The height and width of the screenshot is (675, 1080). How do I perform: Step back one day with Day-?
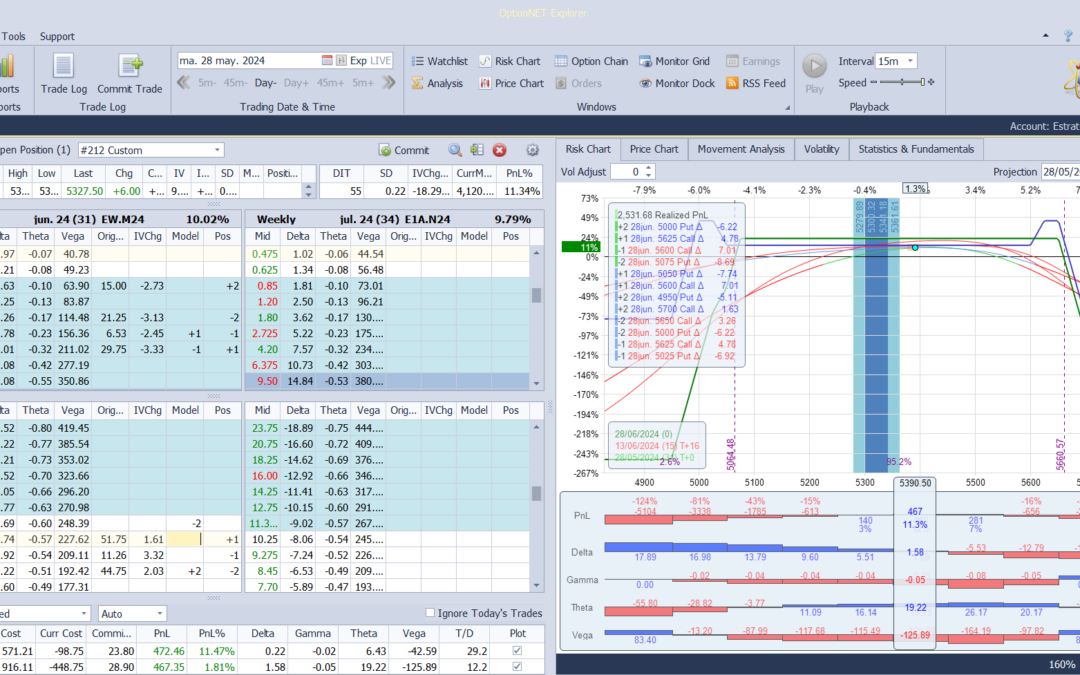coord(265,83)
